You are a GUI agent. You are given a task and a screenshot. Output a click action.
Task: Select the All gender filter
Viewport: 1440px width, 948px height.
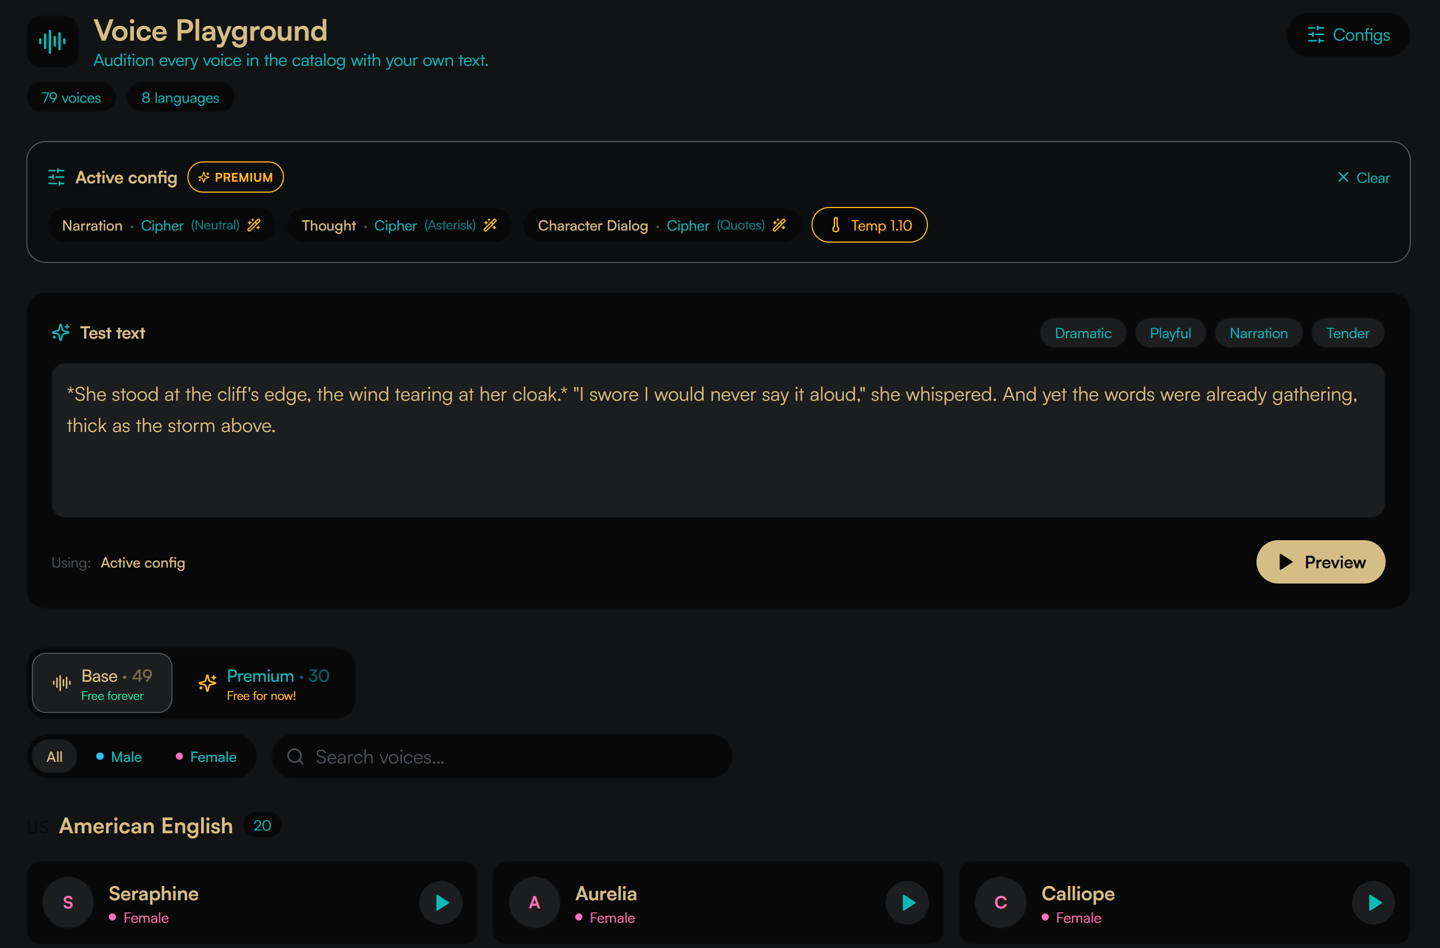point(55,757)
